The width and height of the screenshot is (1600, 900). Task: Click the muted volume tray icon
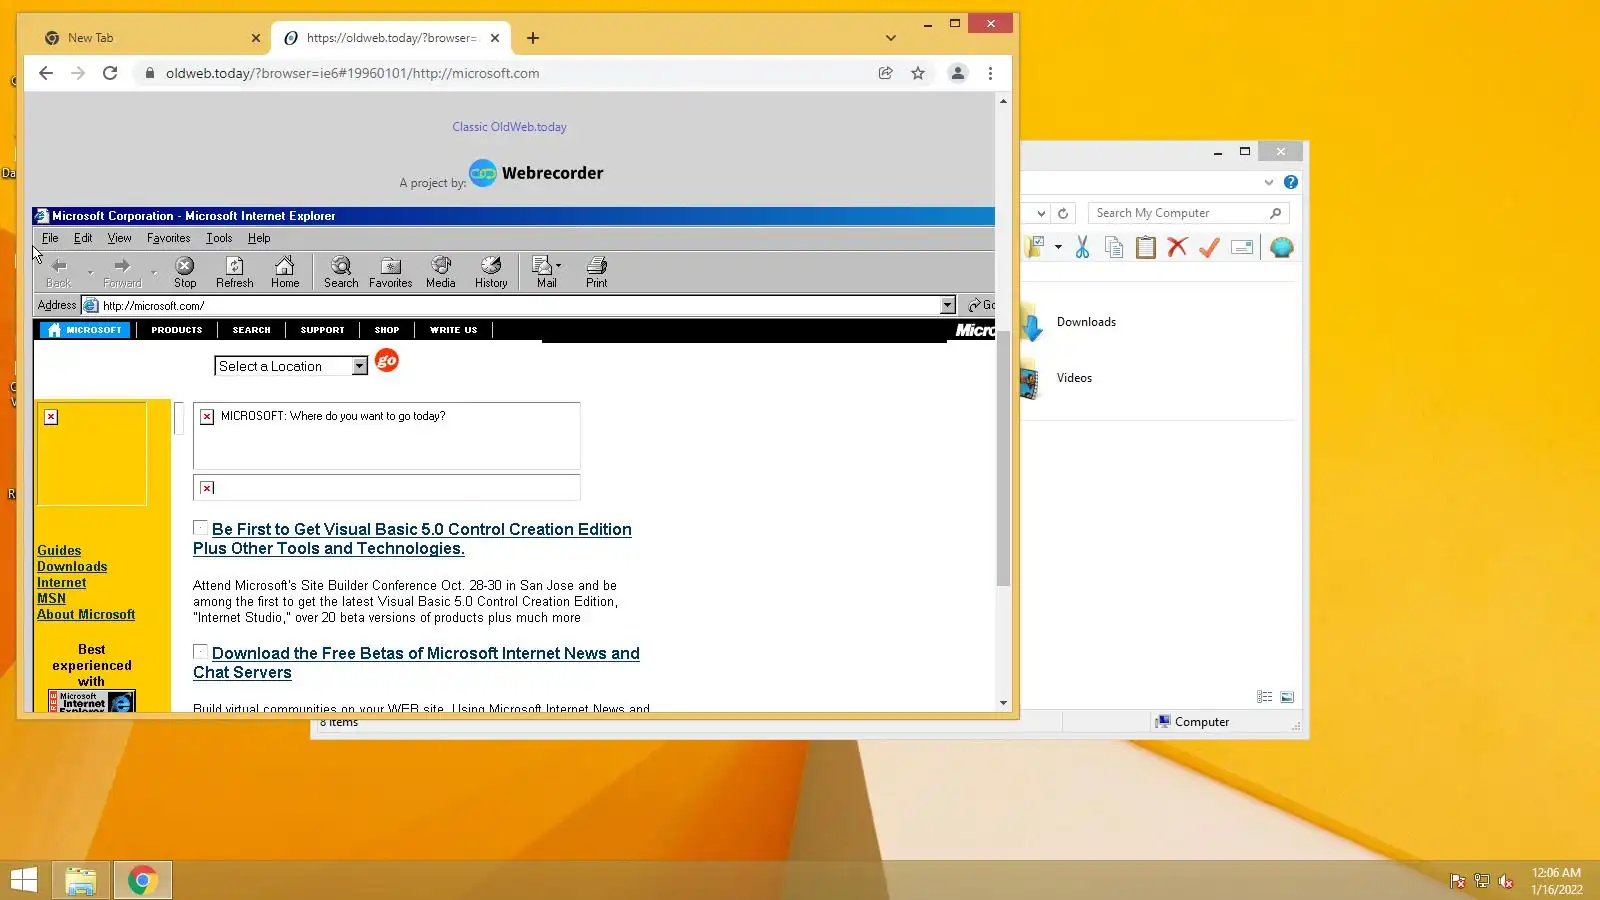(x=1506, y=881)
